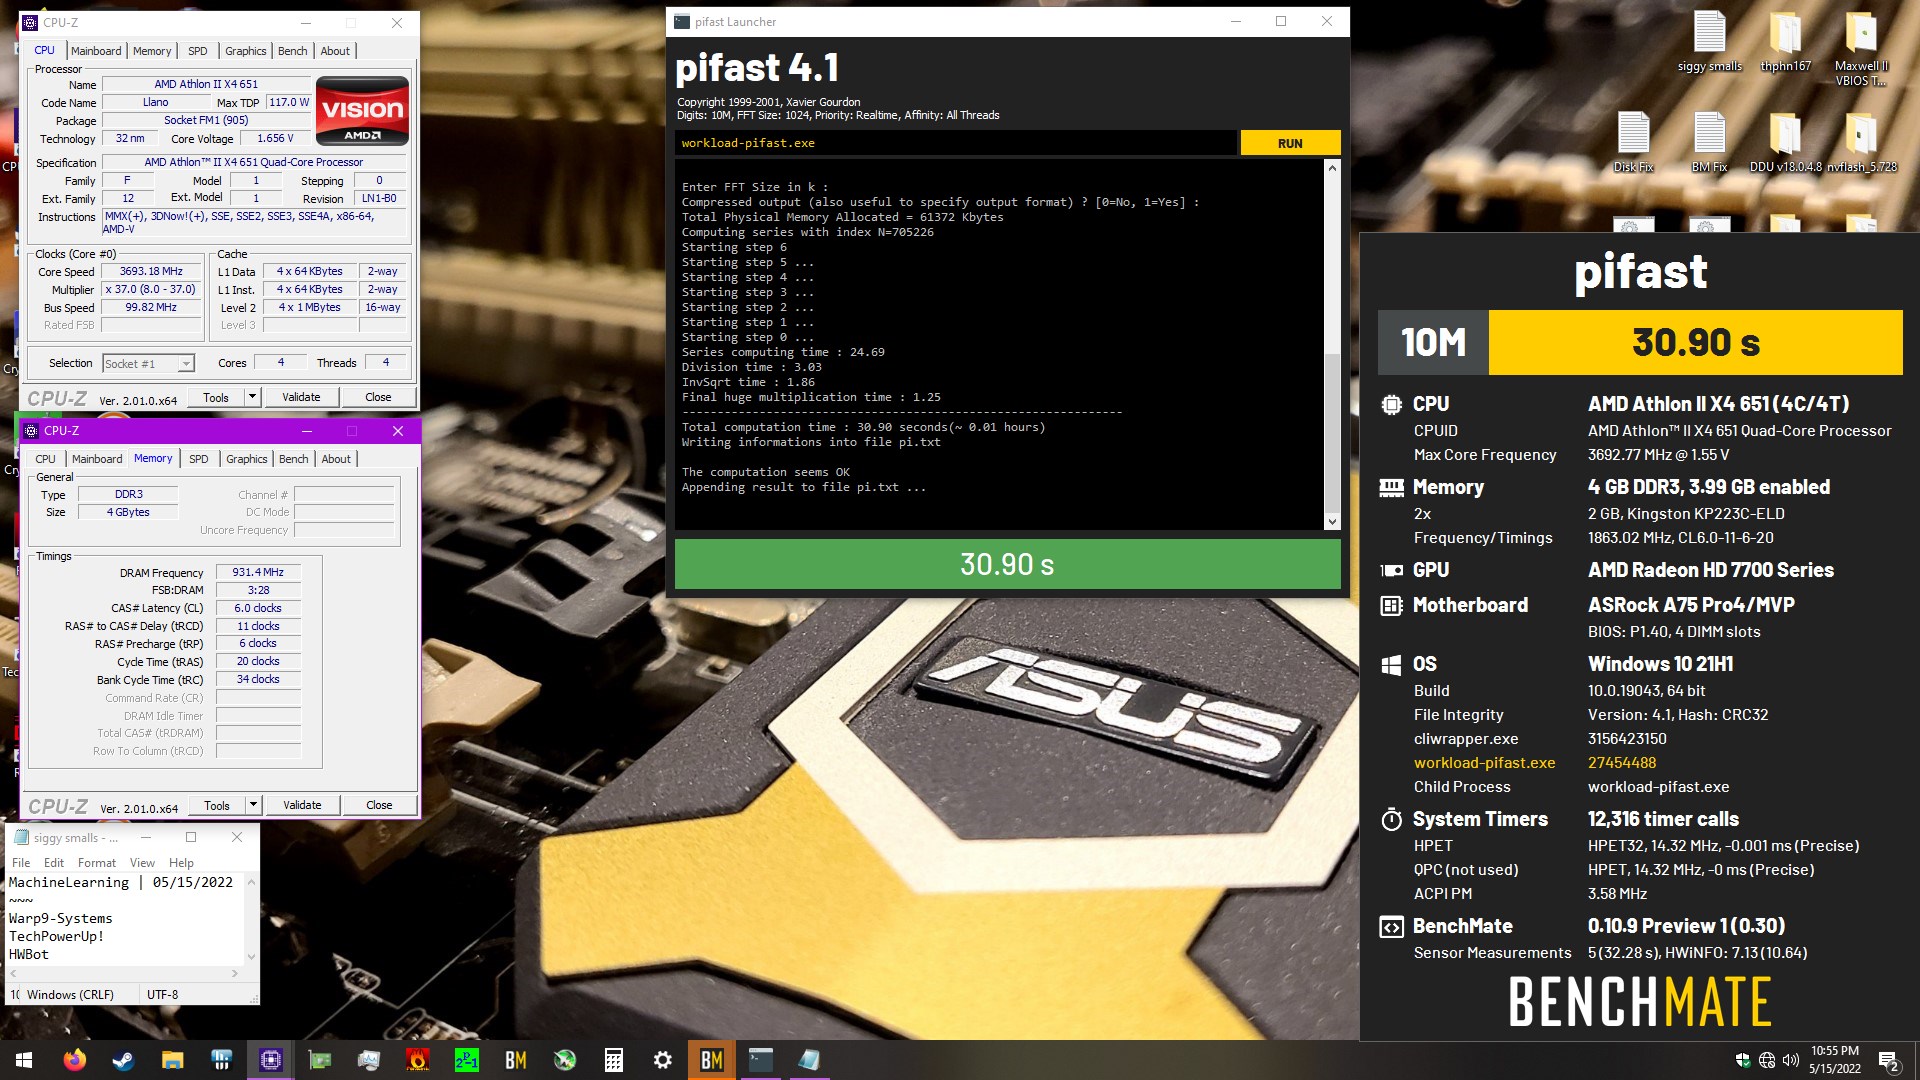Click the Multiplier value x 37.0
1920x1080 pixels.
coord(151,290)
